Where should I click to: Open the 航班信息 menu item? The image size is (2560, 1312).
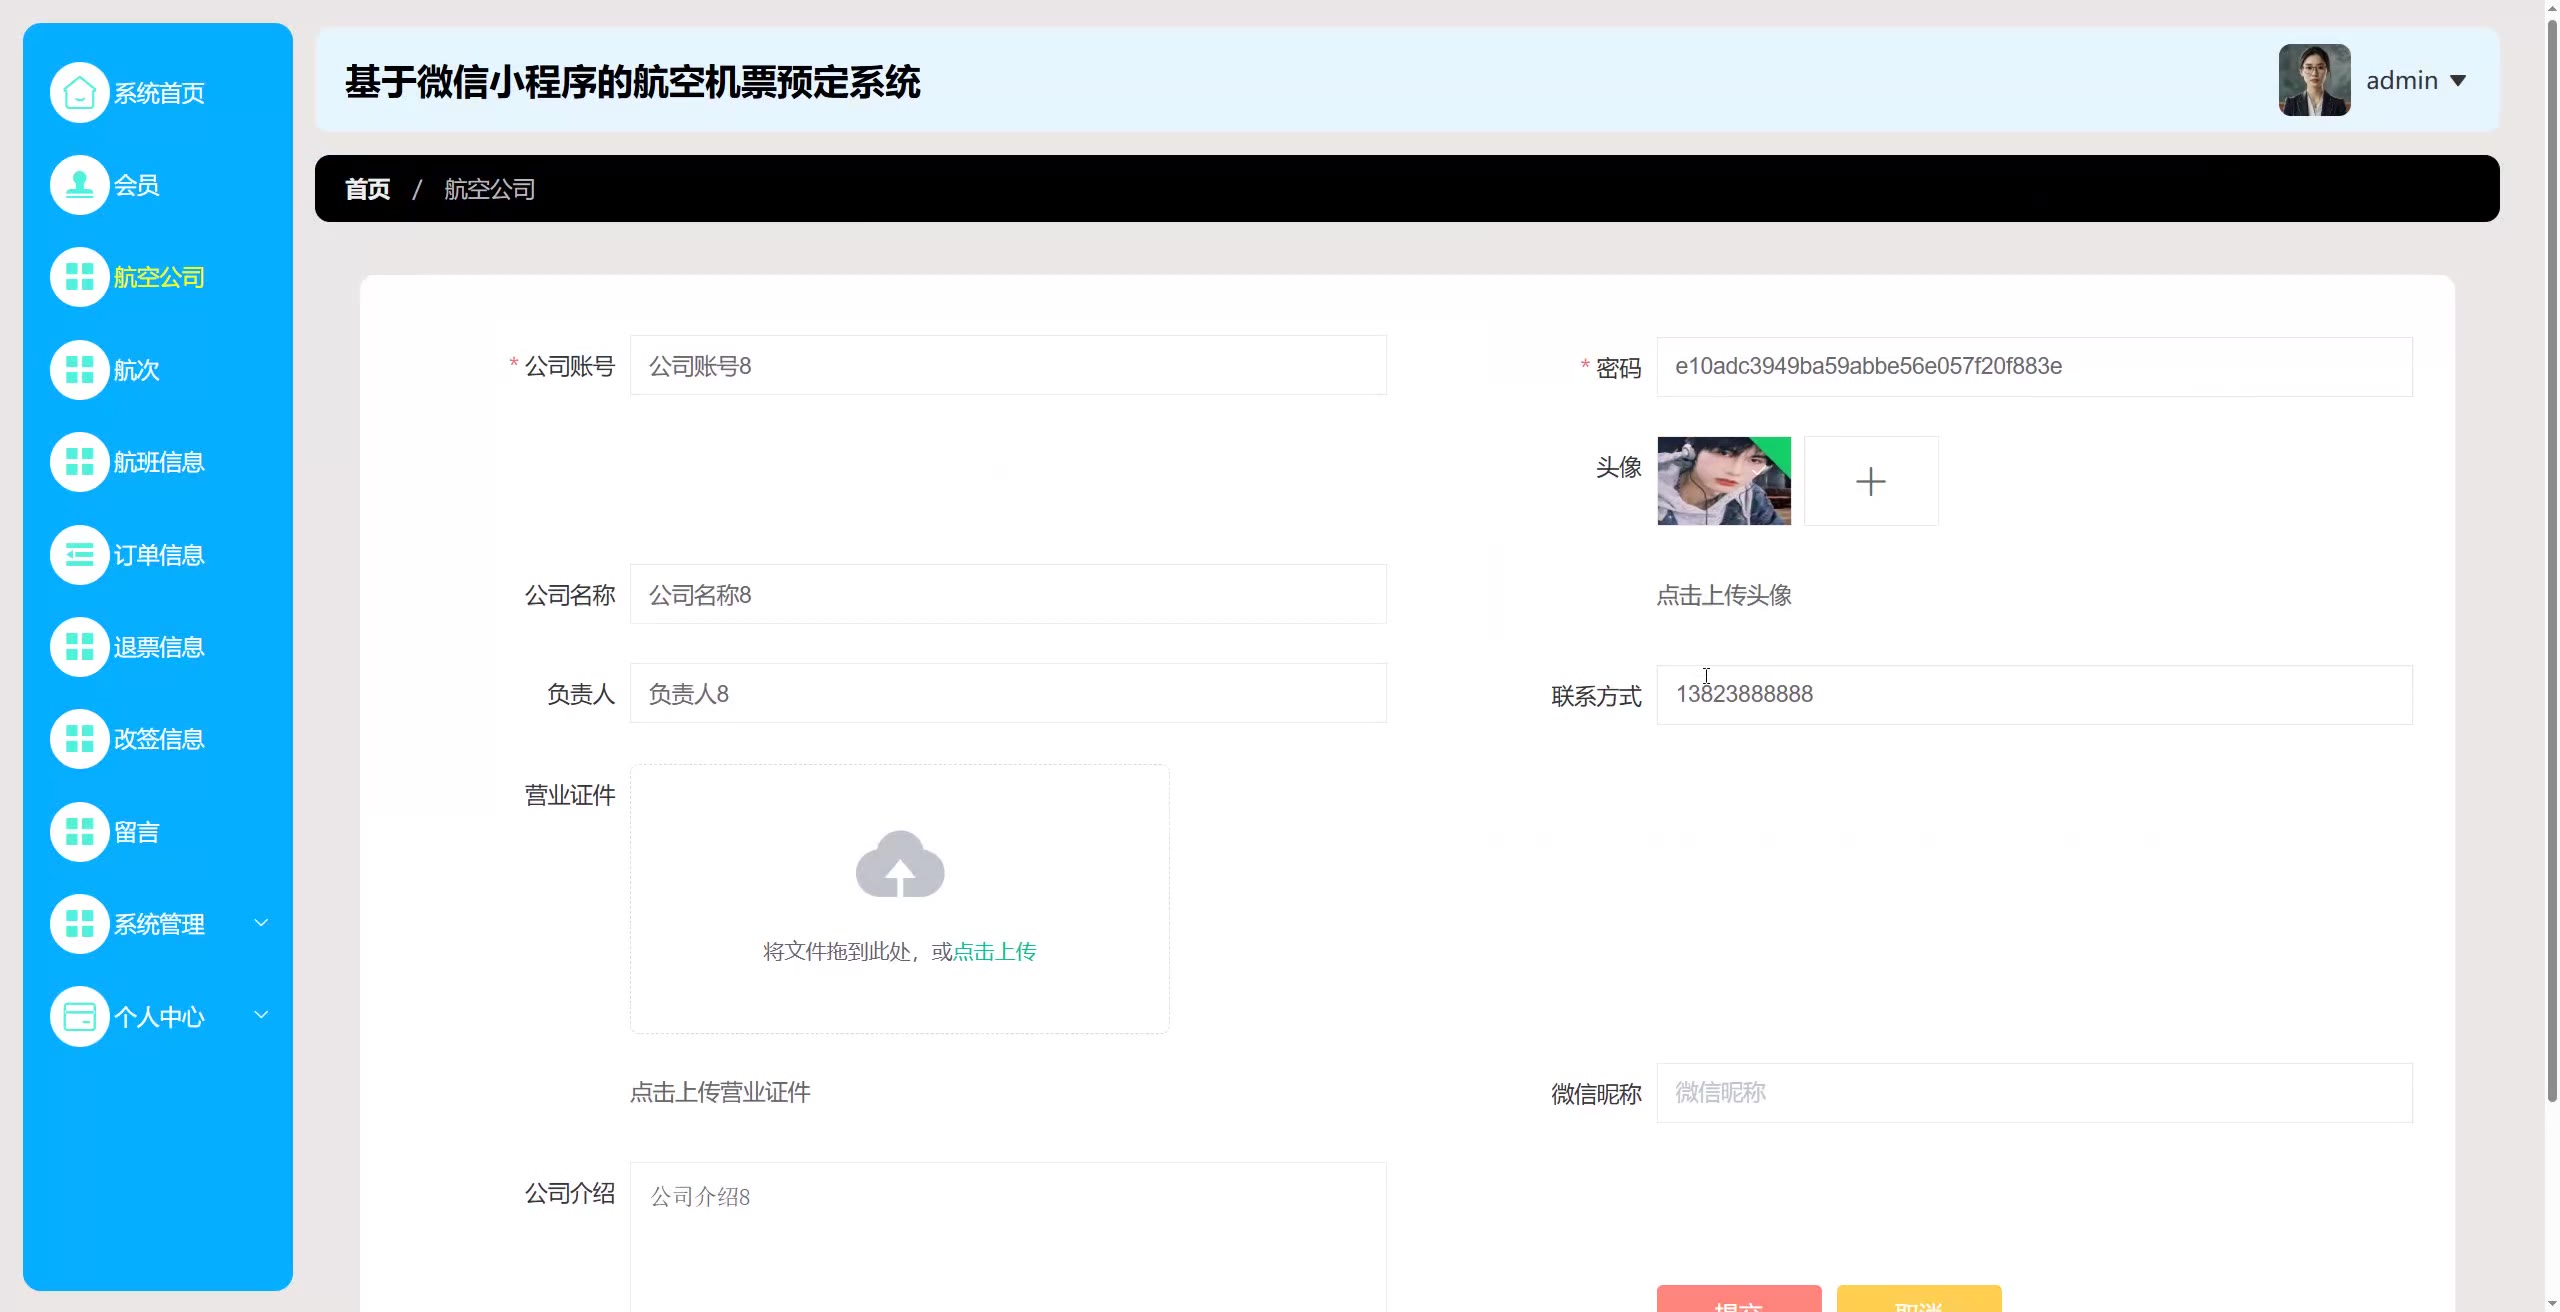coord(158,462)
